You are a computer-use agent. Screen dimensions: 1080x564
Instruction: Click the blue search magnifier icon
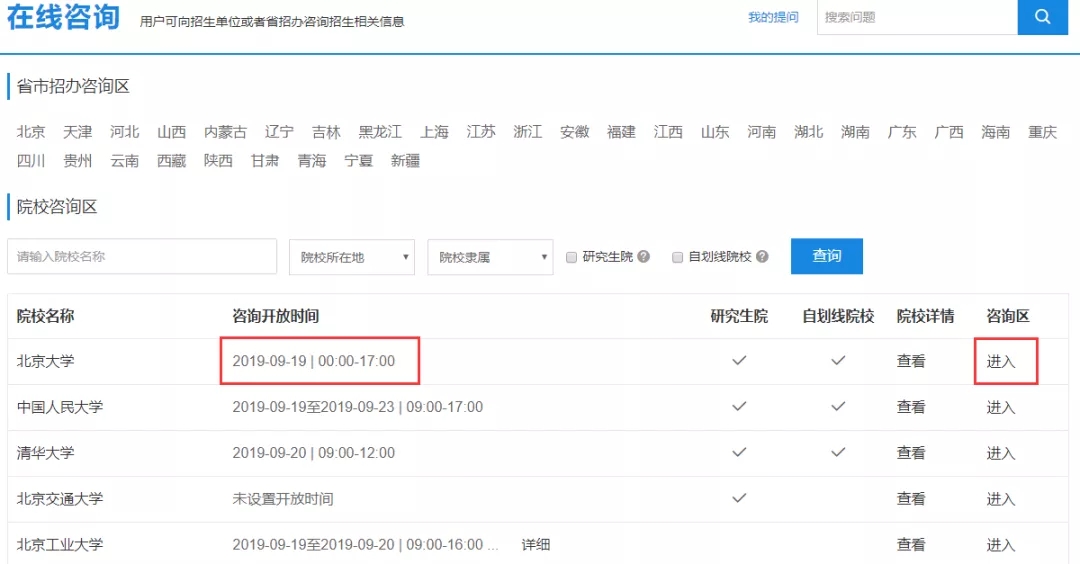1042,17
